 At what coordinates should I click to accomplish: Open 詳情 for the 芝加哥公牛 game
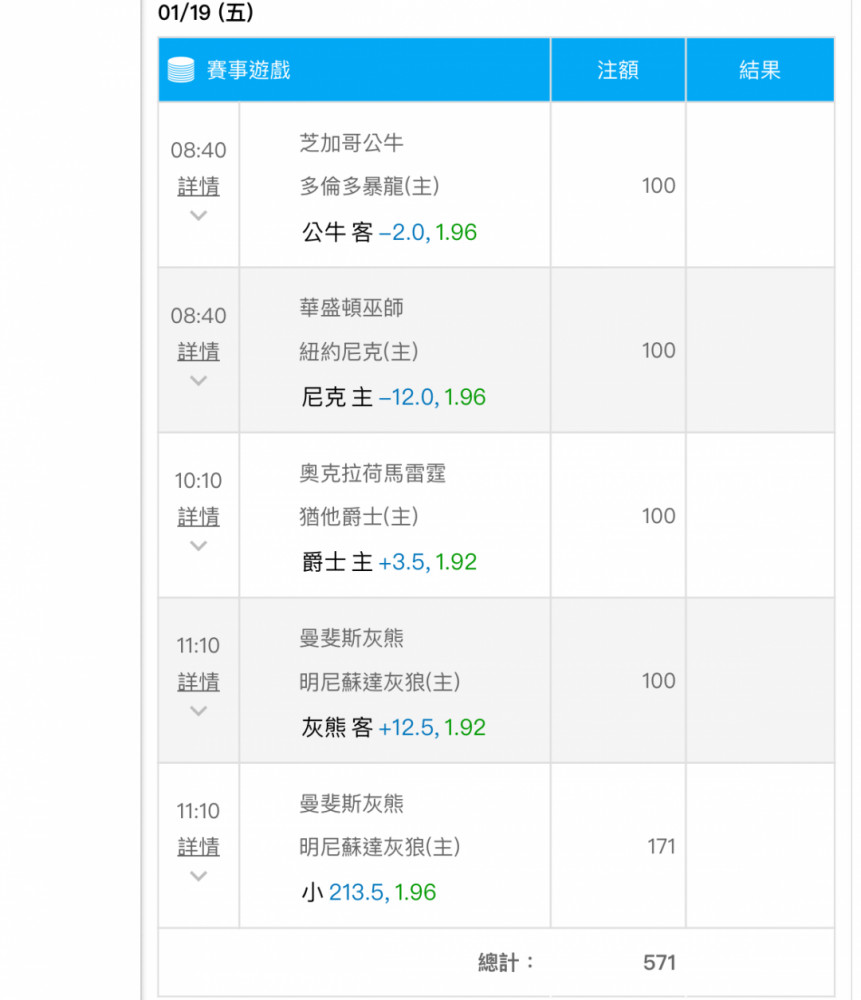[x=198, y=186]
